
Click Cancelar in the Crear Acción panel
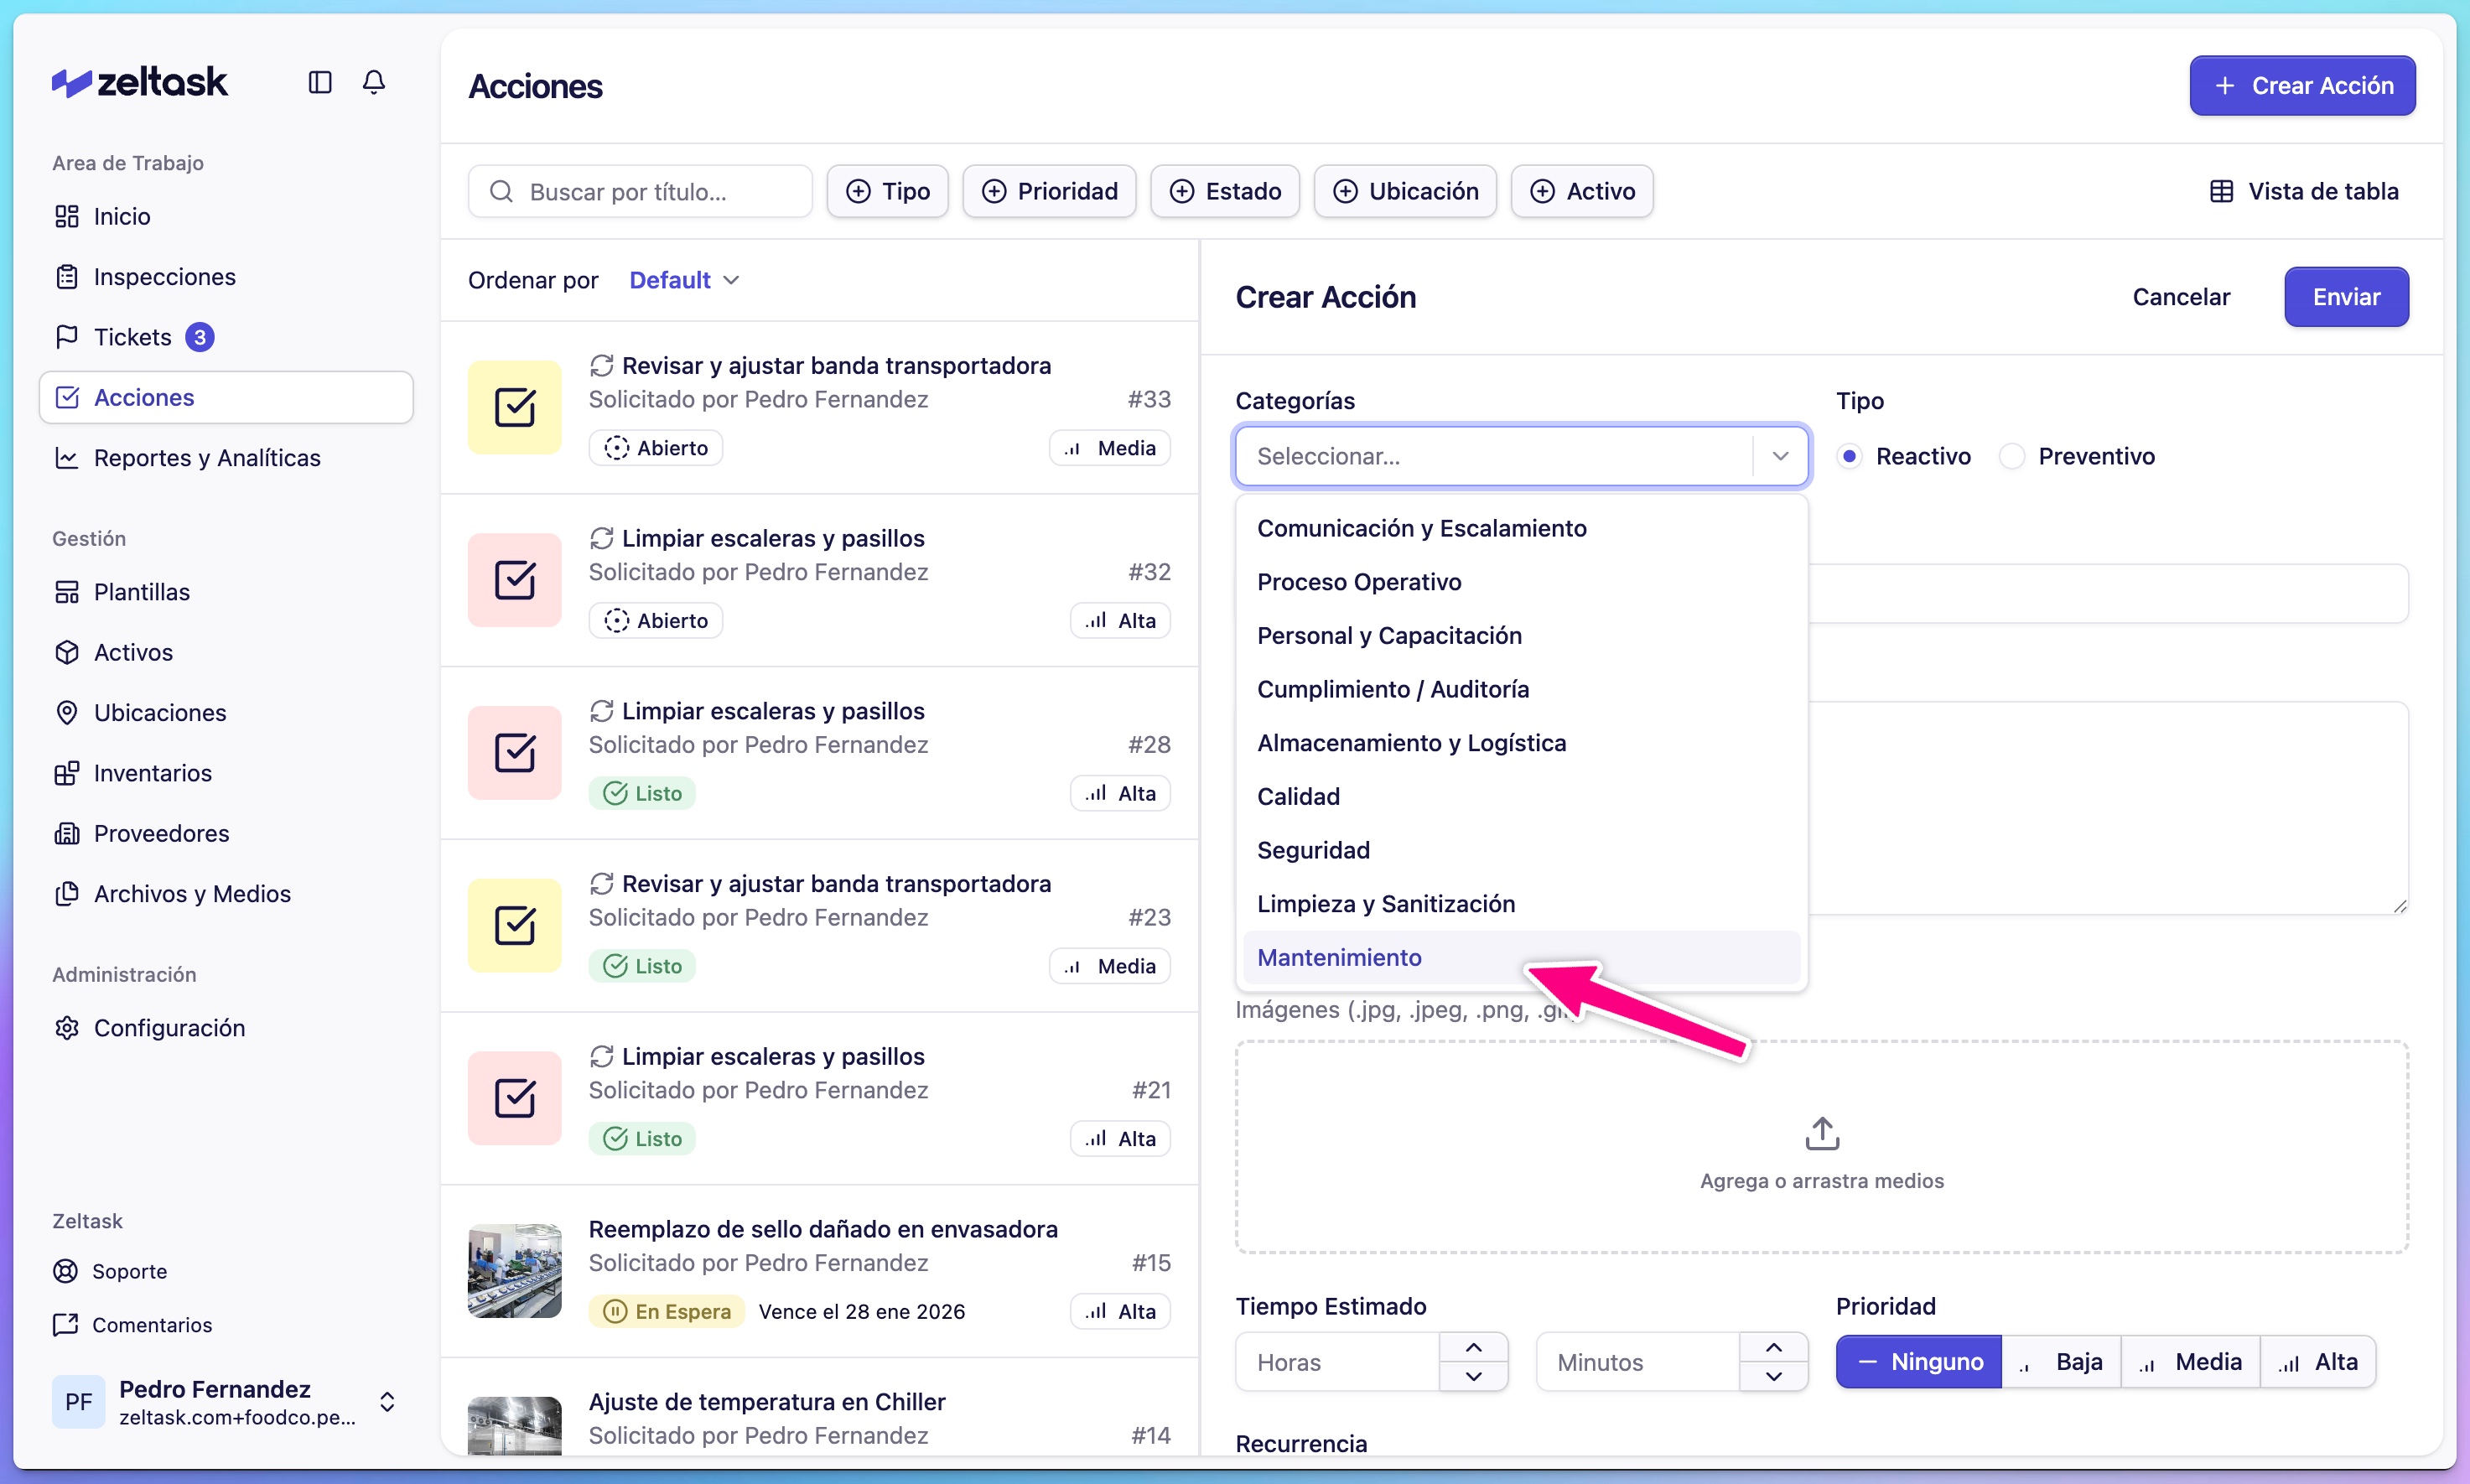pos(2180,297)
